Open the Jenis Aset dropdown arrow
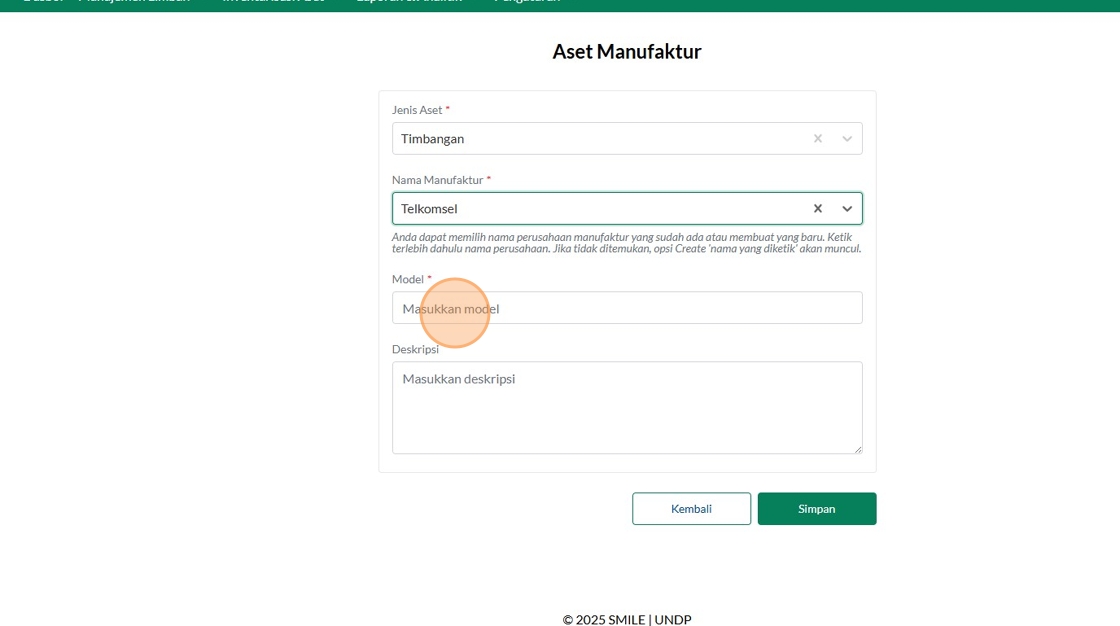This screenshot has height=626, width=1120. pyautogui.click(x=847, y=139)
